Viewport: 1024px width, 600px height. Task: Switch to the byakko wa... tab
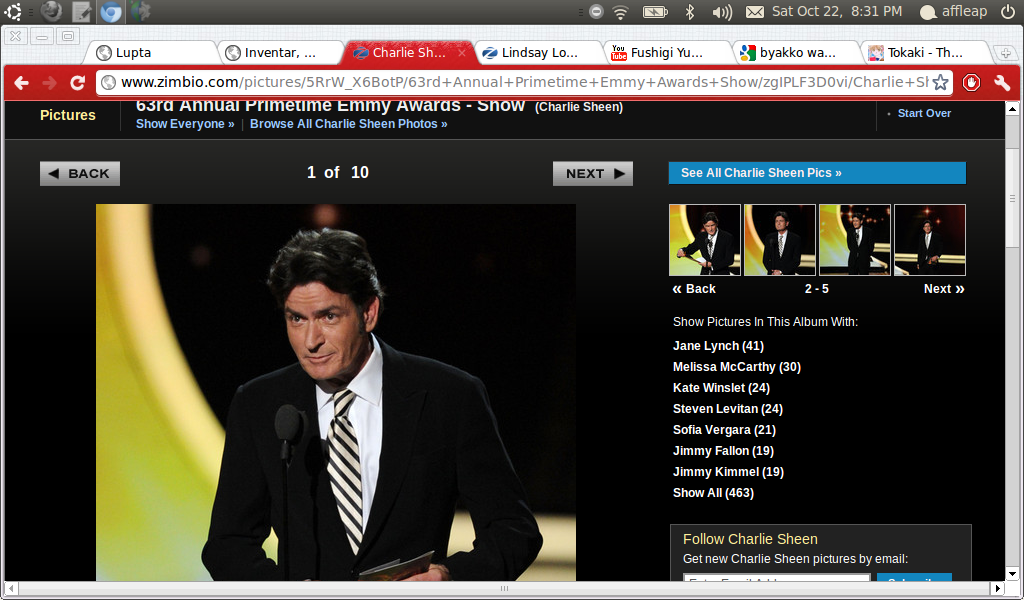[797, 53]
